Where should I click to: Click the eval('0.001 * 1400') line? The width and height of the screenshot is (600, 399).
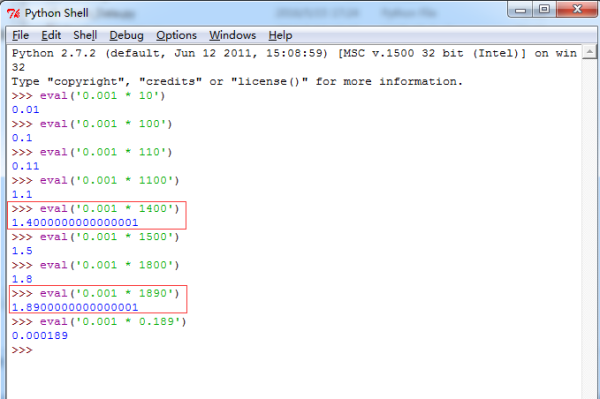(x=95, y=209)
